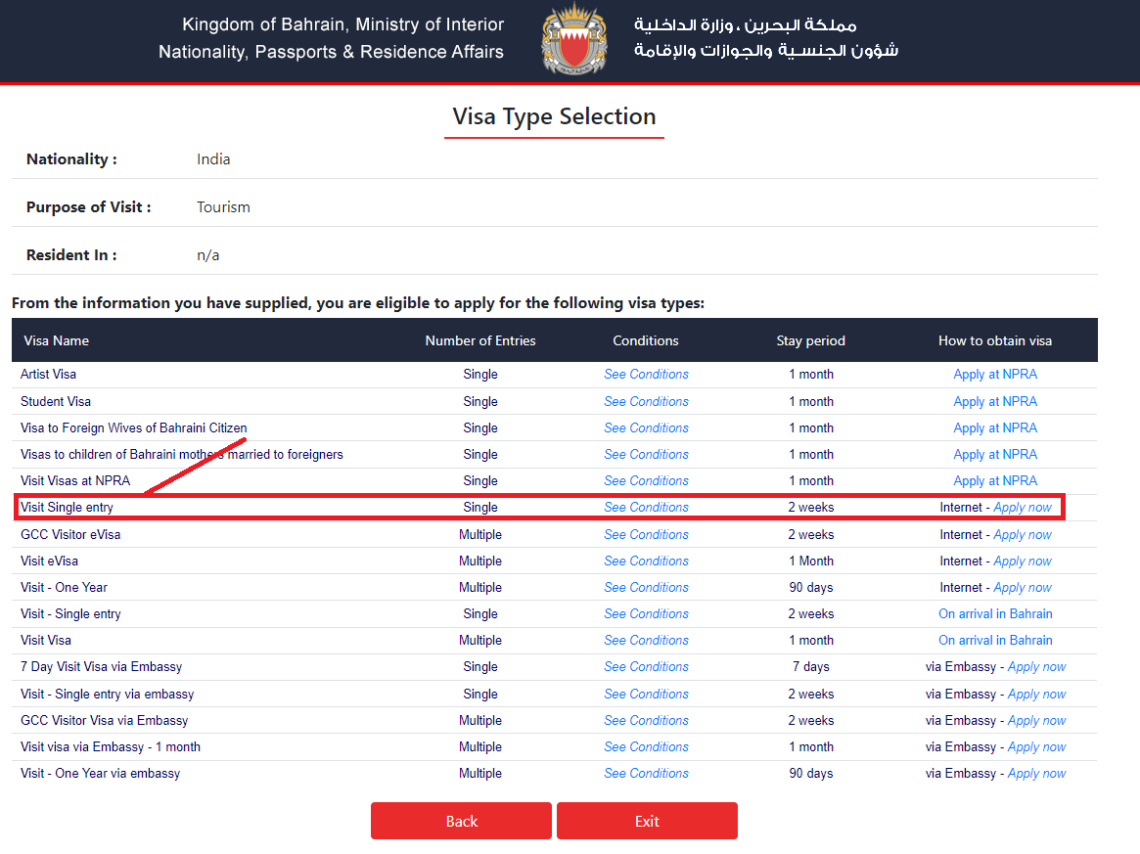The width and height of the screenshot is (1140, 854).
Task: Open conditions for Visit - One Year
Action: (645, 587)
